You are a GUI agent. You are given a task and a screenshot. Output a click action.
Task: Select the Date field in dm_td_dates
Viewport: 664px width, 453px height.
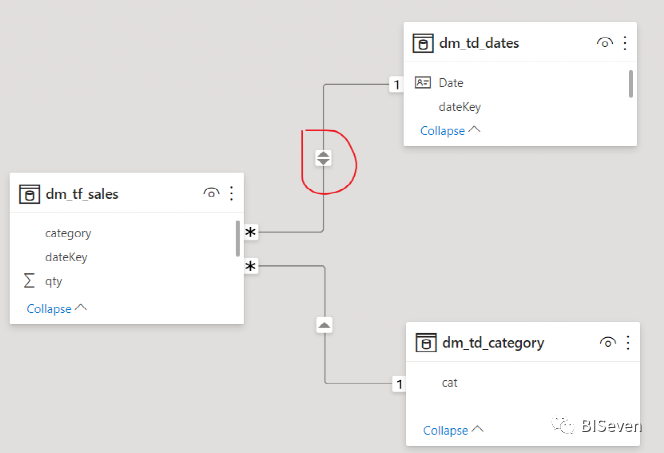[x=451, y=83]
